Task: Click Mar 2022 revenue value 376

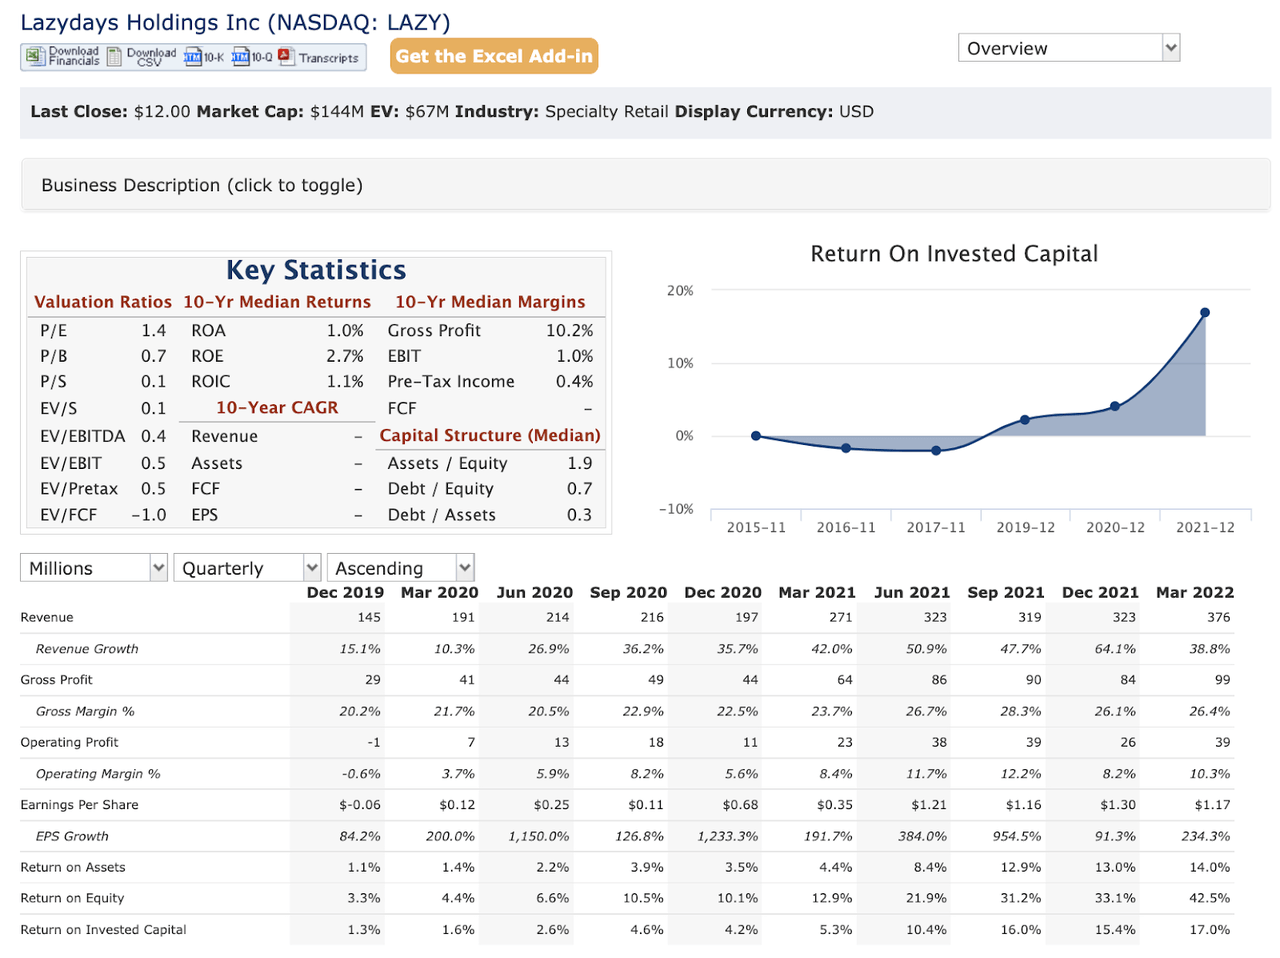Action: pyautogui.click(x=1218, y=617)
